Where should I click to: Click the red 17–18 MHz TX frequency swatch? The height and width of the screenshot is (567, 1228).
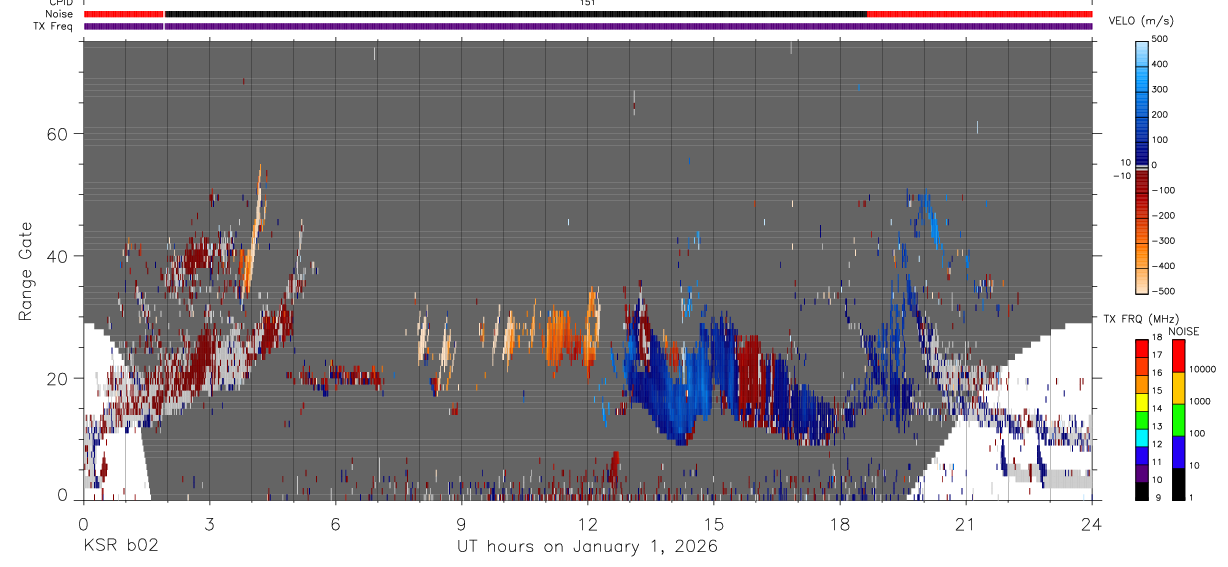pos(1142,349)
